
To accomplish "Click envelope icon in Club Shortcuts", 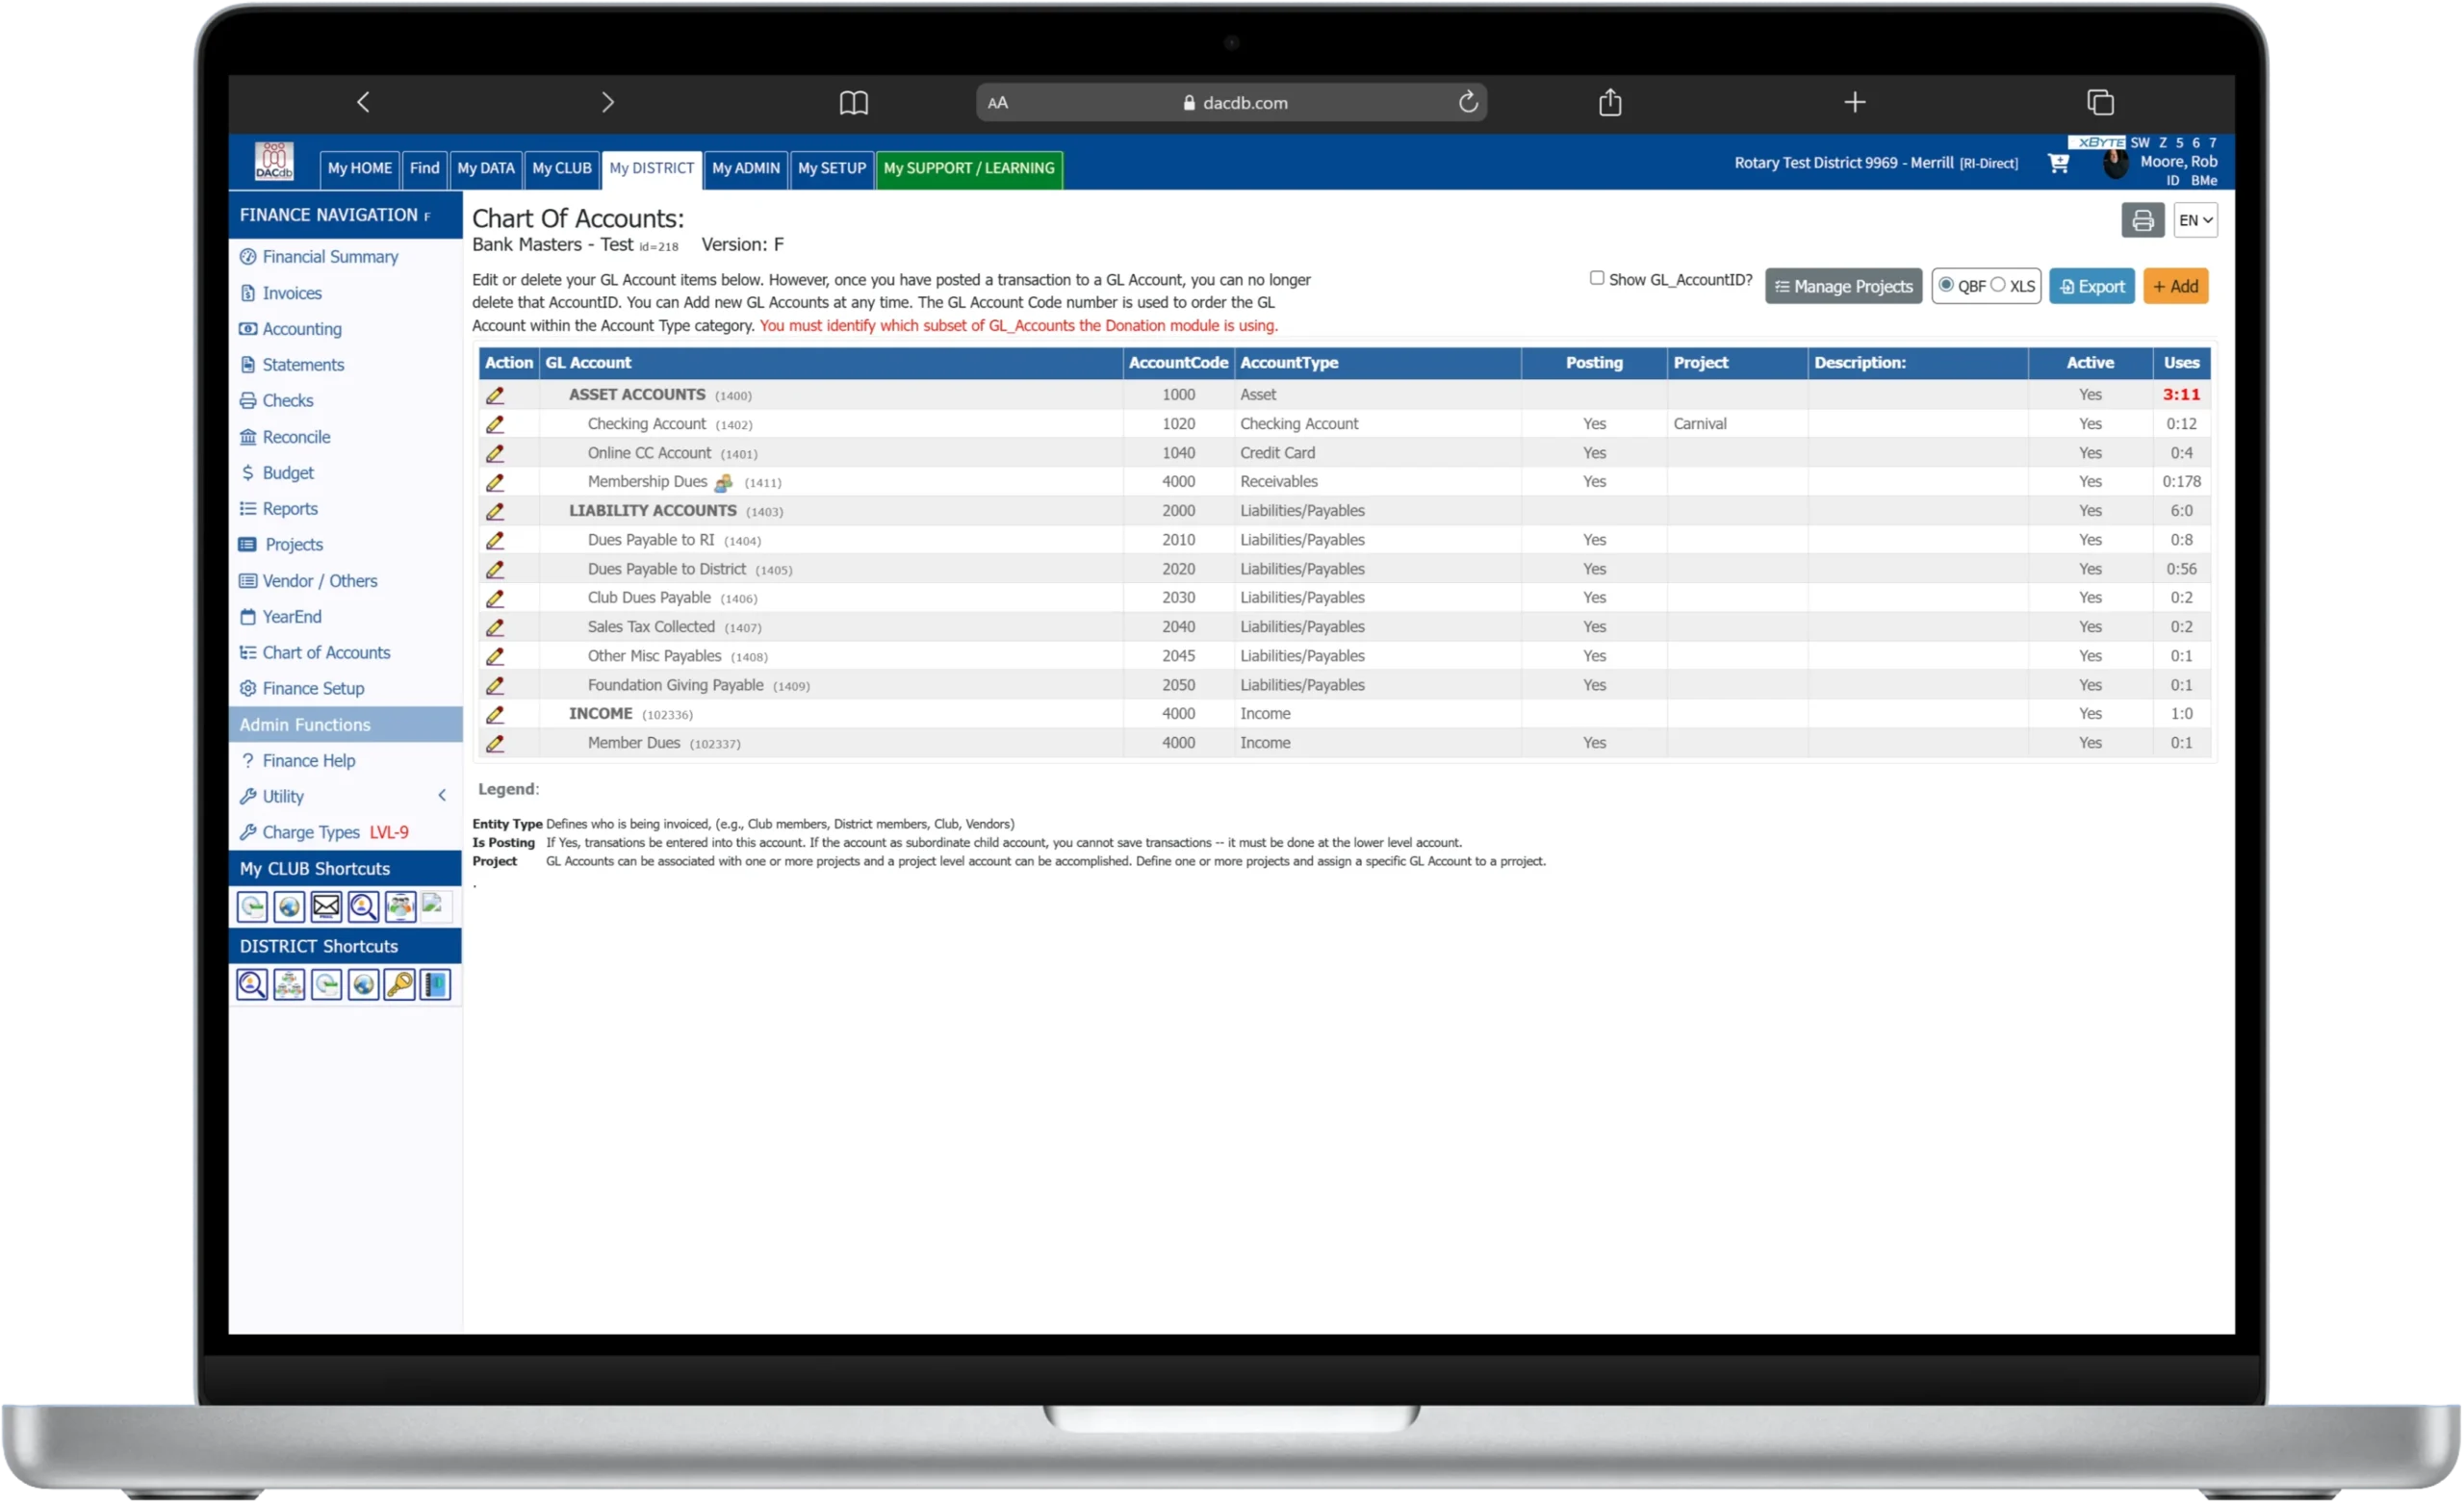I will pos(326,907).
